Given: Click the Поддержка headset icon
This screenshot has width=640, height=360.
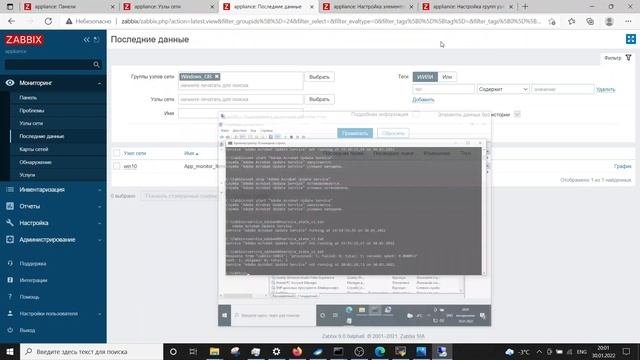Looking at the screenshot, I should click(x=10, y=263).
